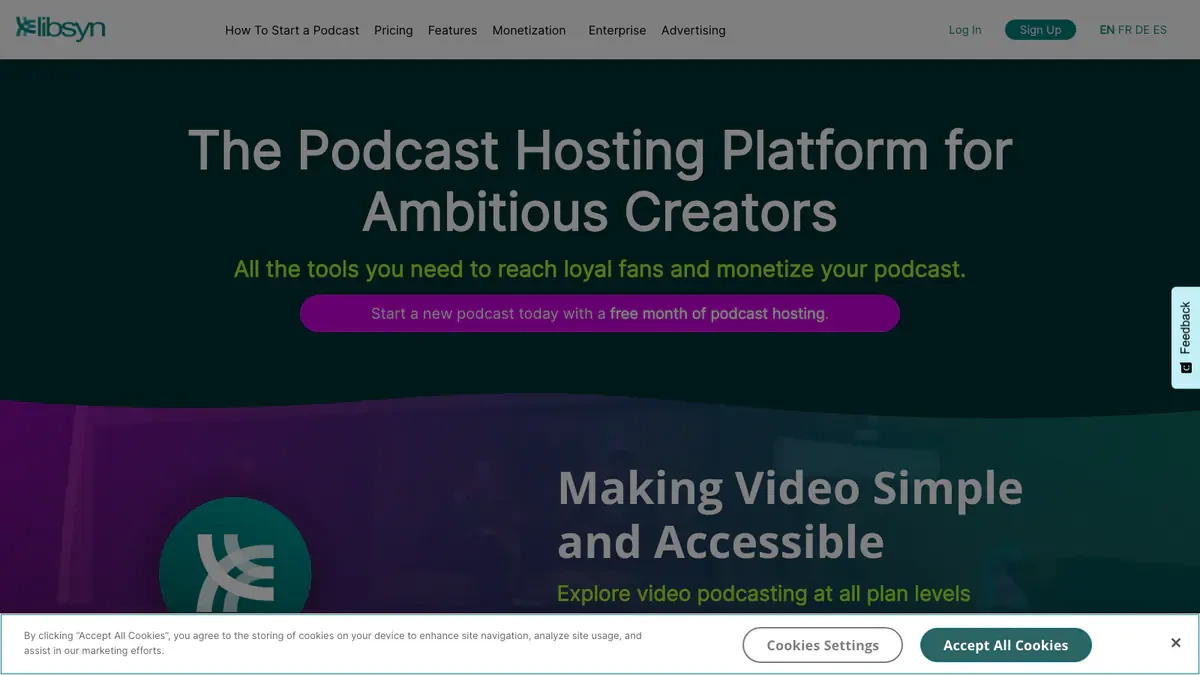This screenshot has width=1200, height=675.
Task: Switch the site language to FR
Action: (x=1125, y=30)
